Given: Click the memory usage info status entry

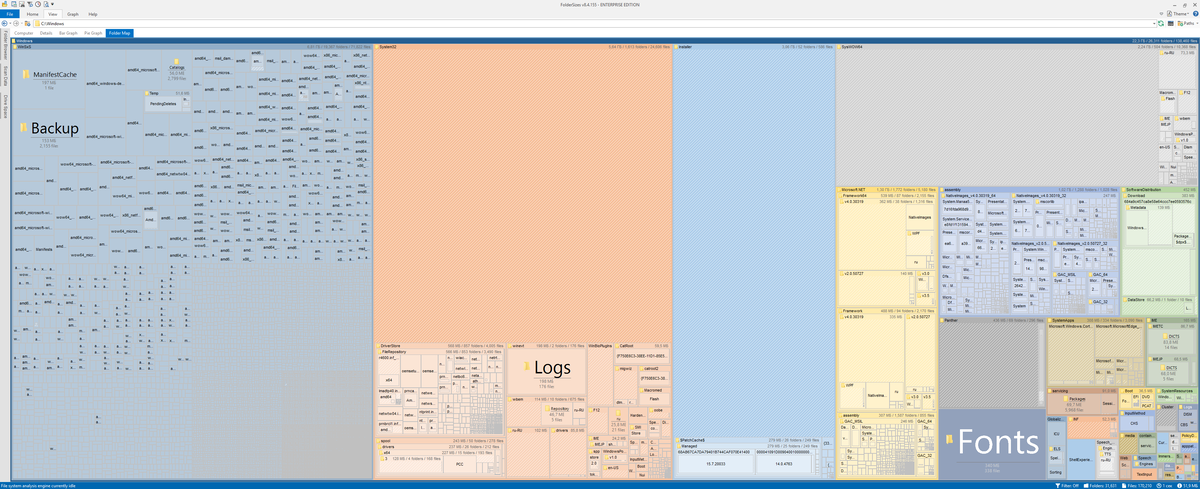Looking at the screenshot, I should (1185, 485).
